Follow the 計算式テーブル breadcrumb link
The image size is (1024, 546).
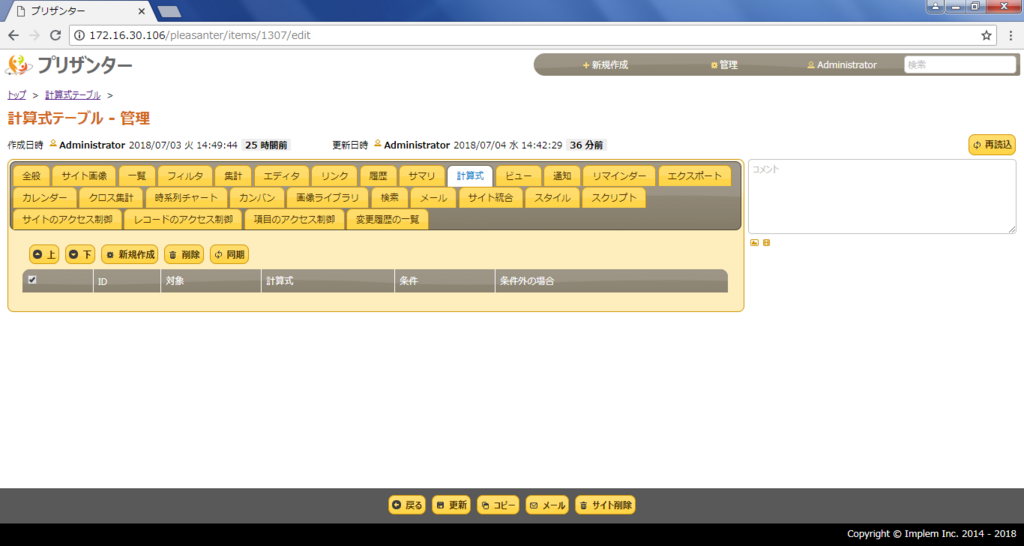tap(72, 95)
